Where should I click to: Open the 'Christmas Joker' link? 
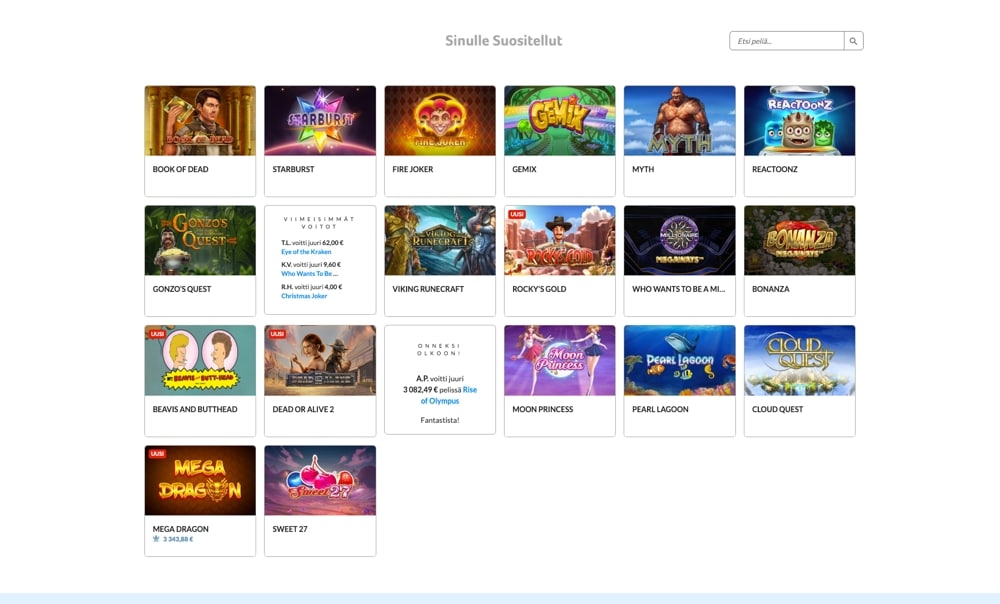[x=304, y=296]
